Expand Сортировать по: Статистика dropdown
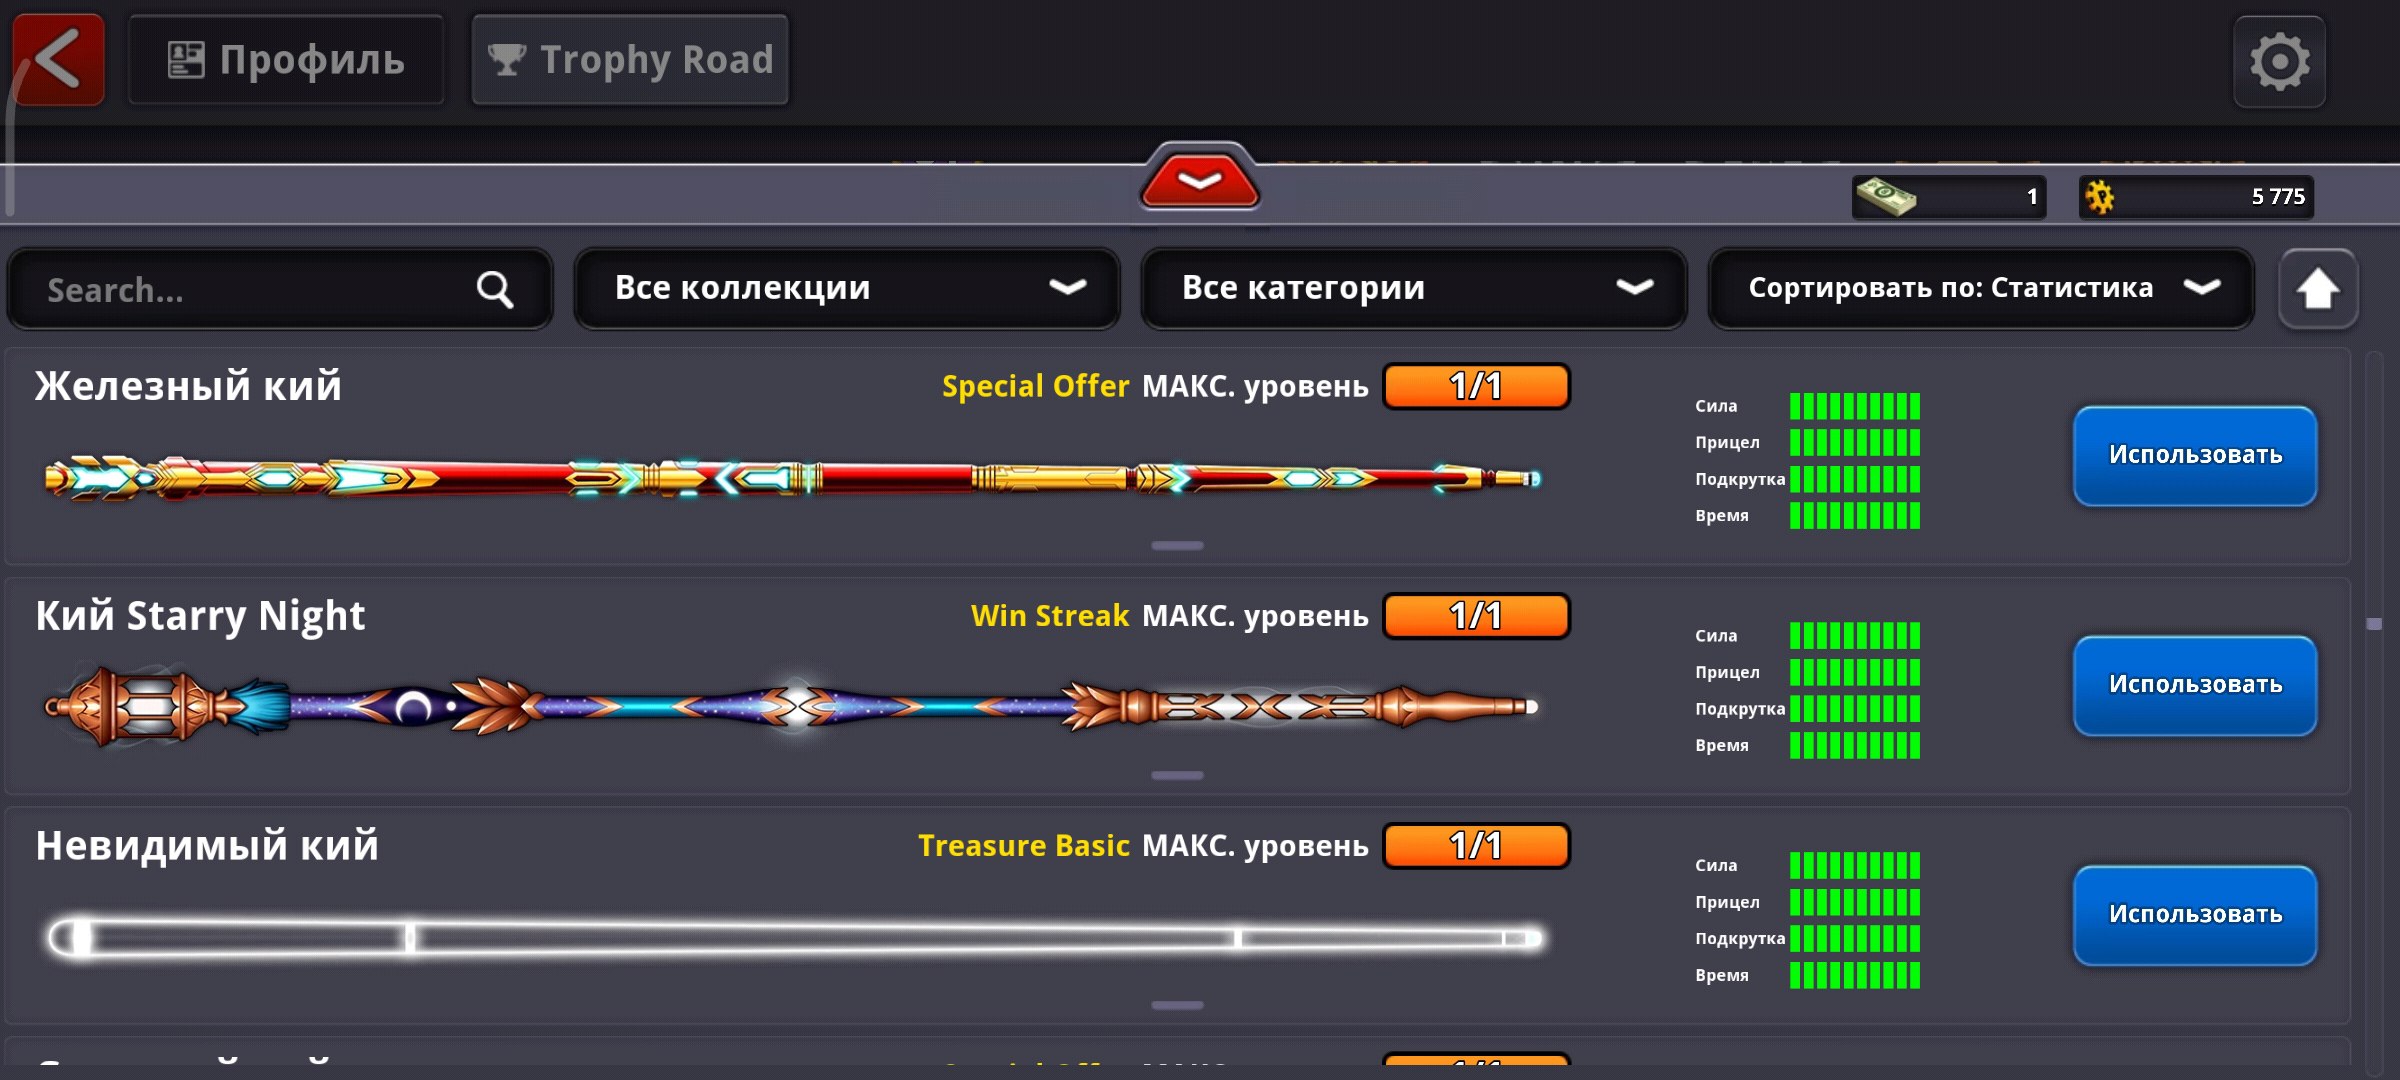 click(1981, 289)
